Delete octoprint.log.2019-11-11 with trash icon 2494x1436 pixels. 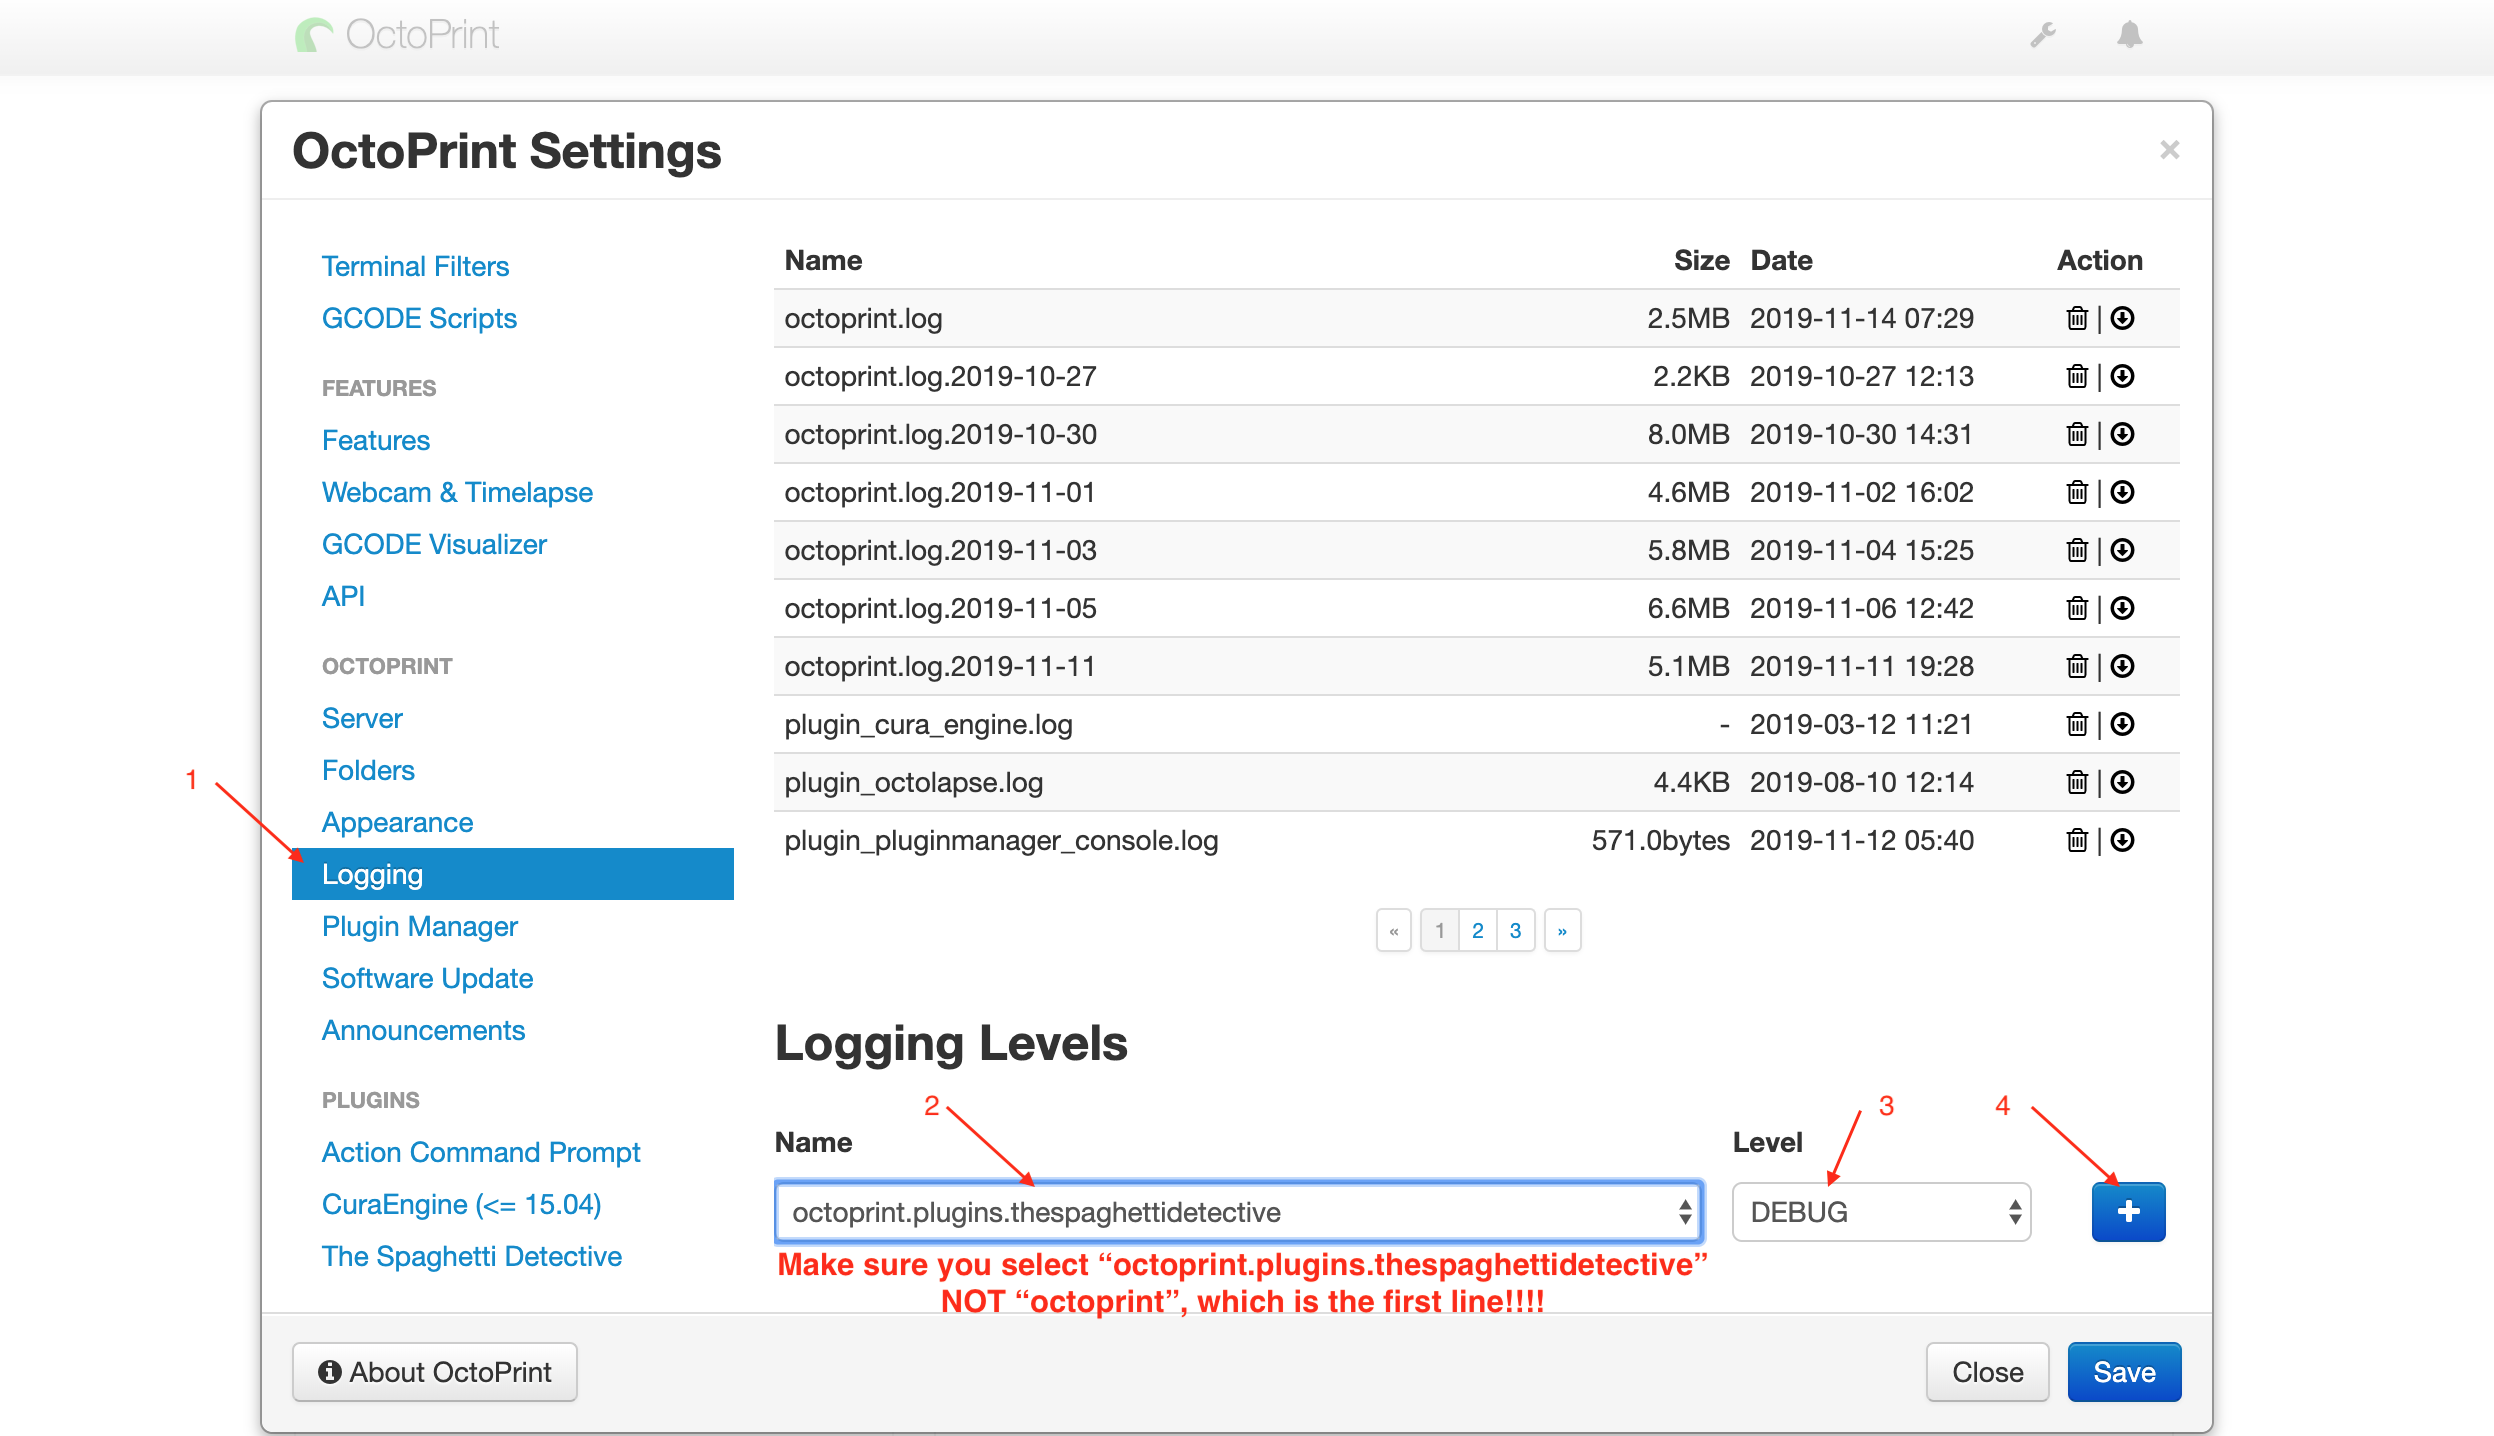click(2077, 666)
